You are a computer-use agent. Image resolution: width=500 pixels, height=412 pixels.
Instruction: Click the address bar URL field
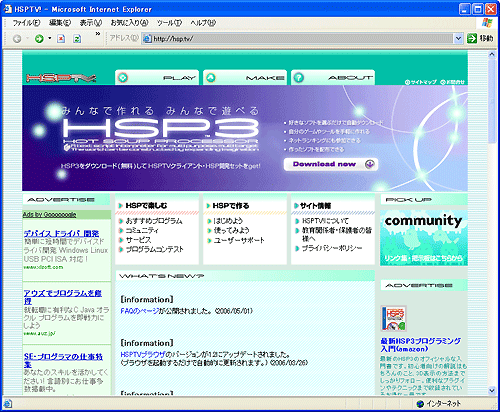coord(298,39)
